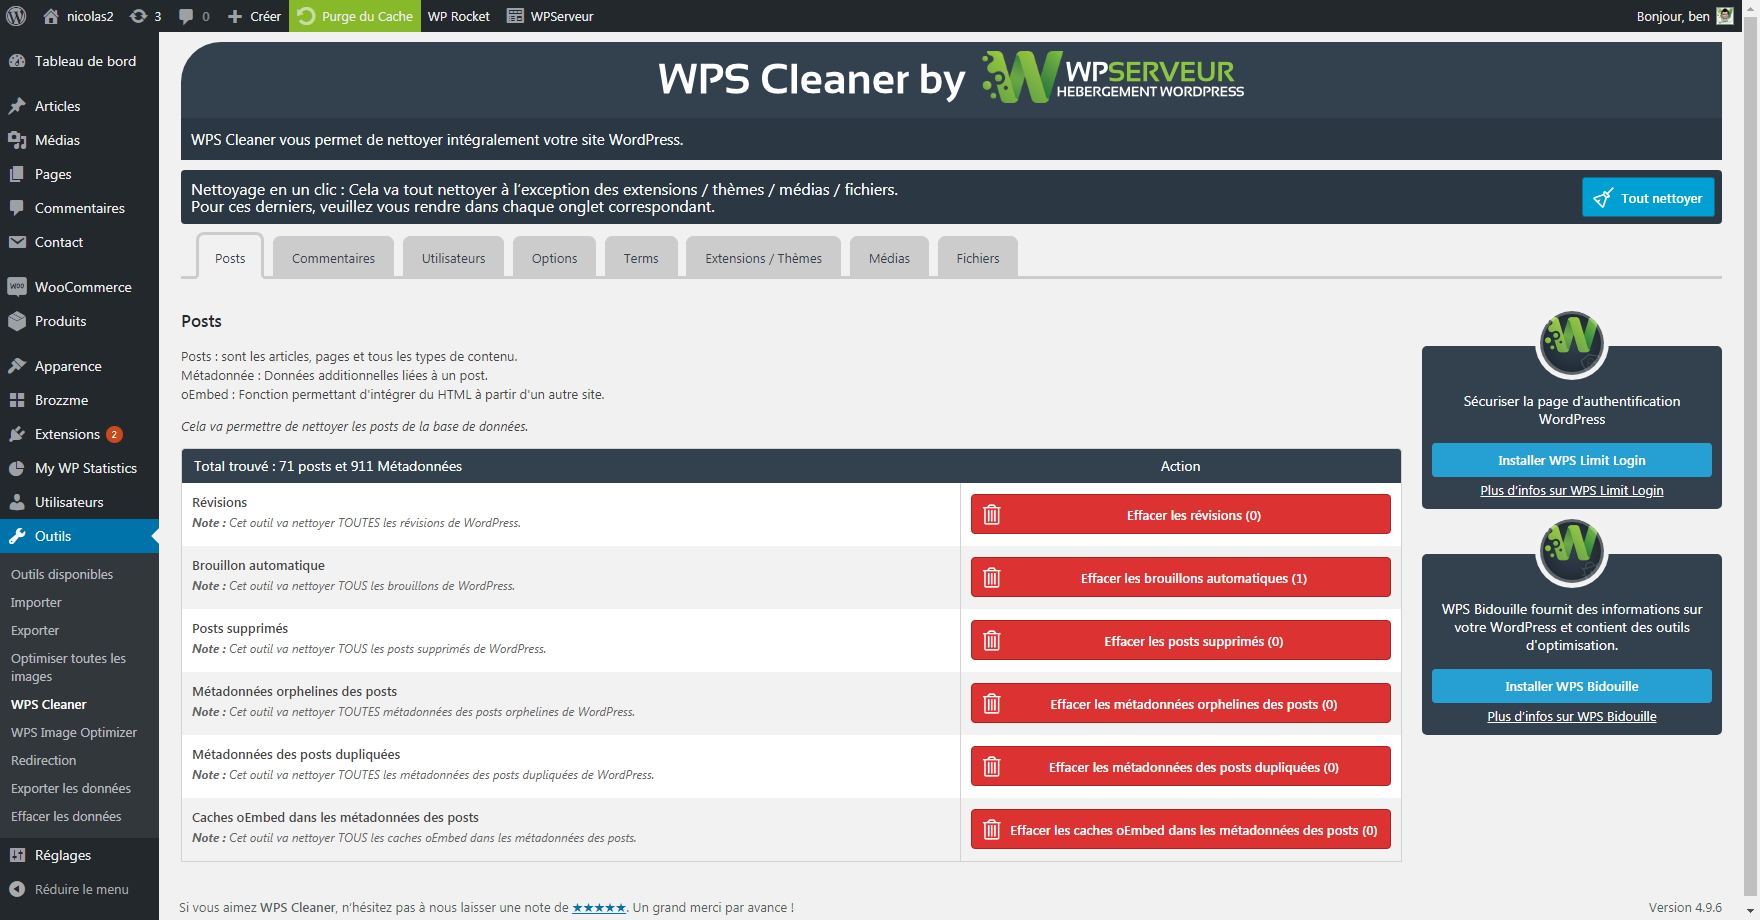This screenshot has width=1760, height=920.
Task: Click the Pages sidebar icon
Action: click(17, 174)
